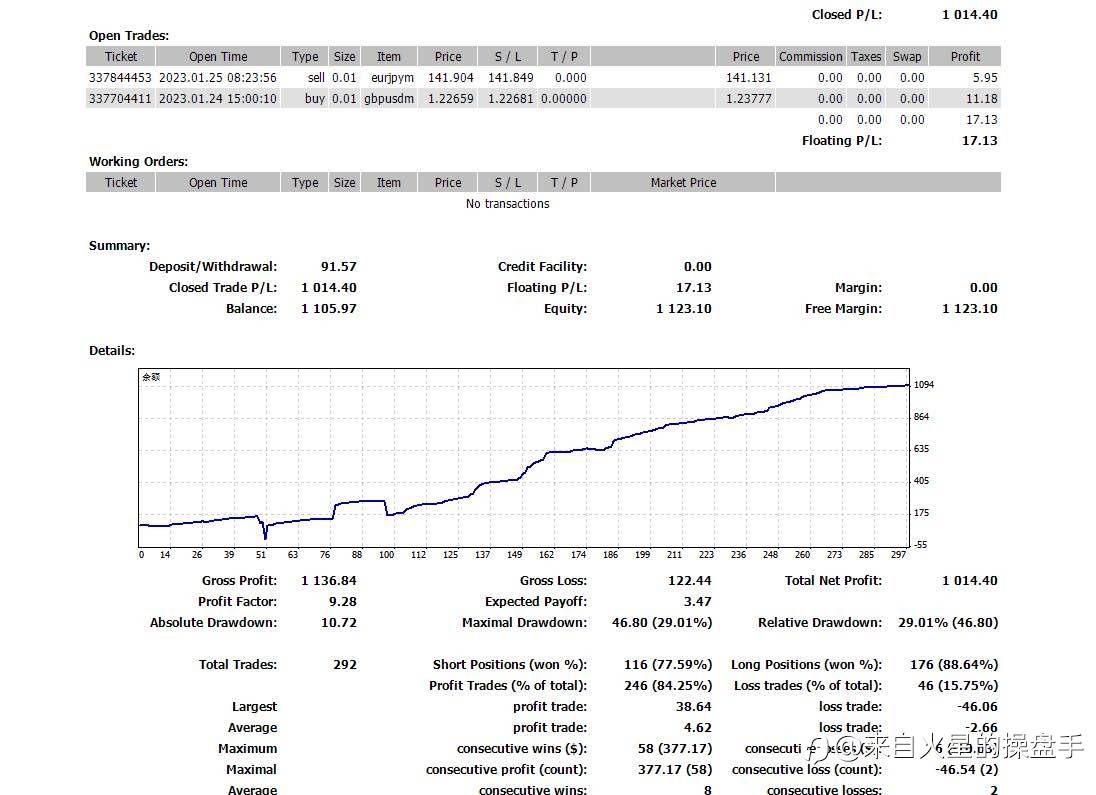Click the profit value 5.95
Image resolution: width=1096 pixels, height=795 pixels.
[985, 78]
